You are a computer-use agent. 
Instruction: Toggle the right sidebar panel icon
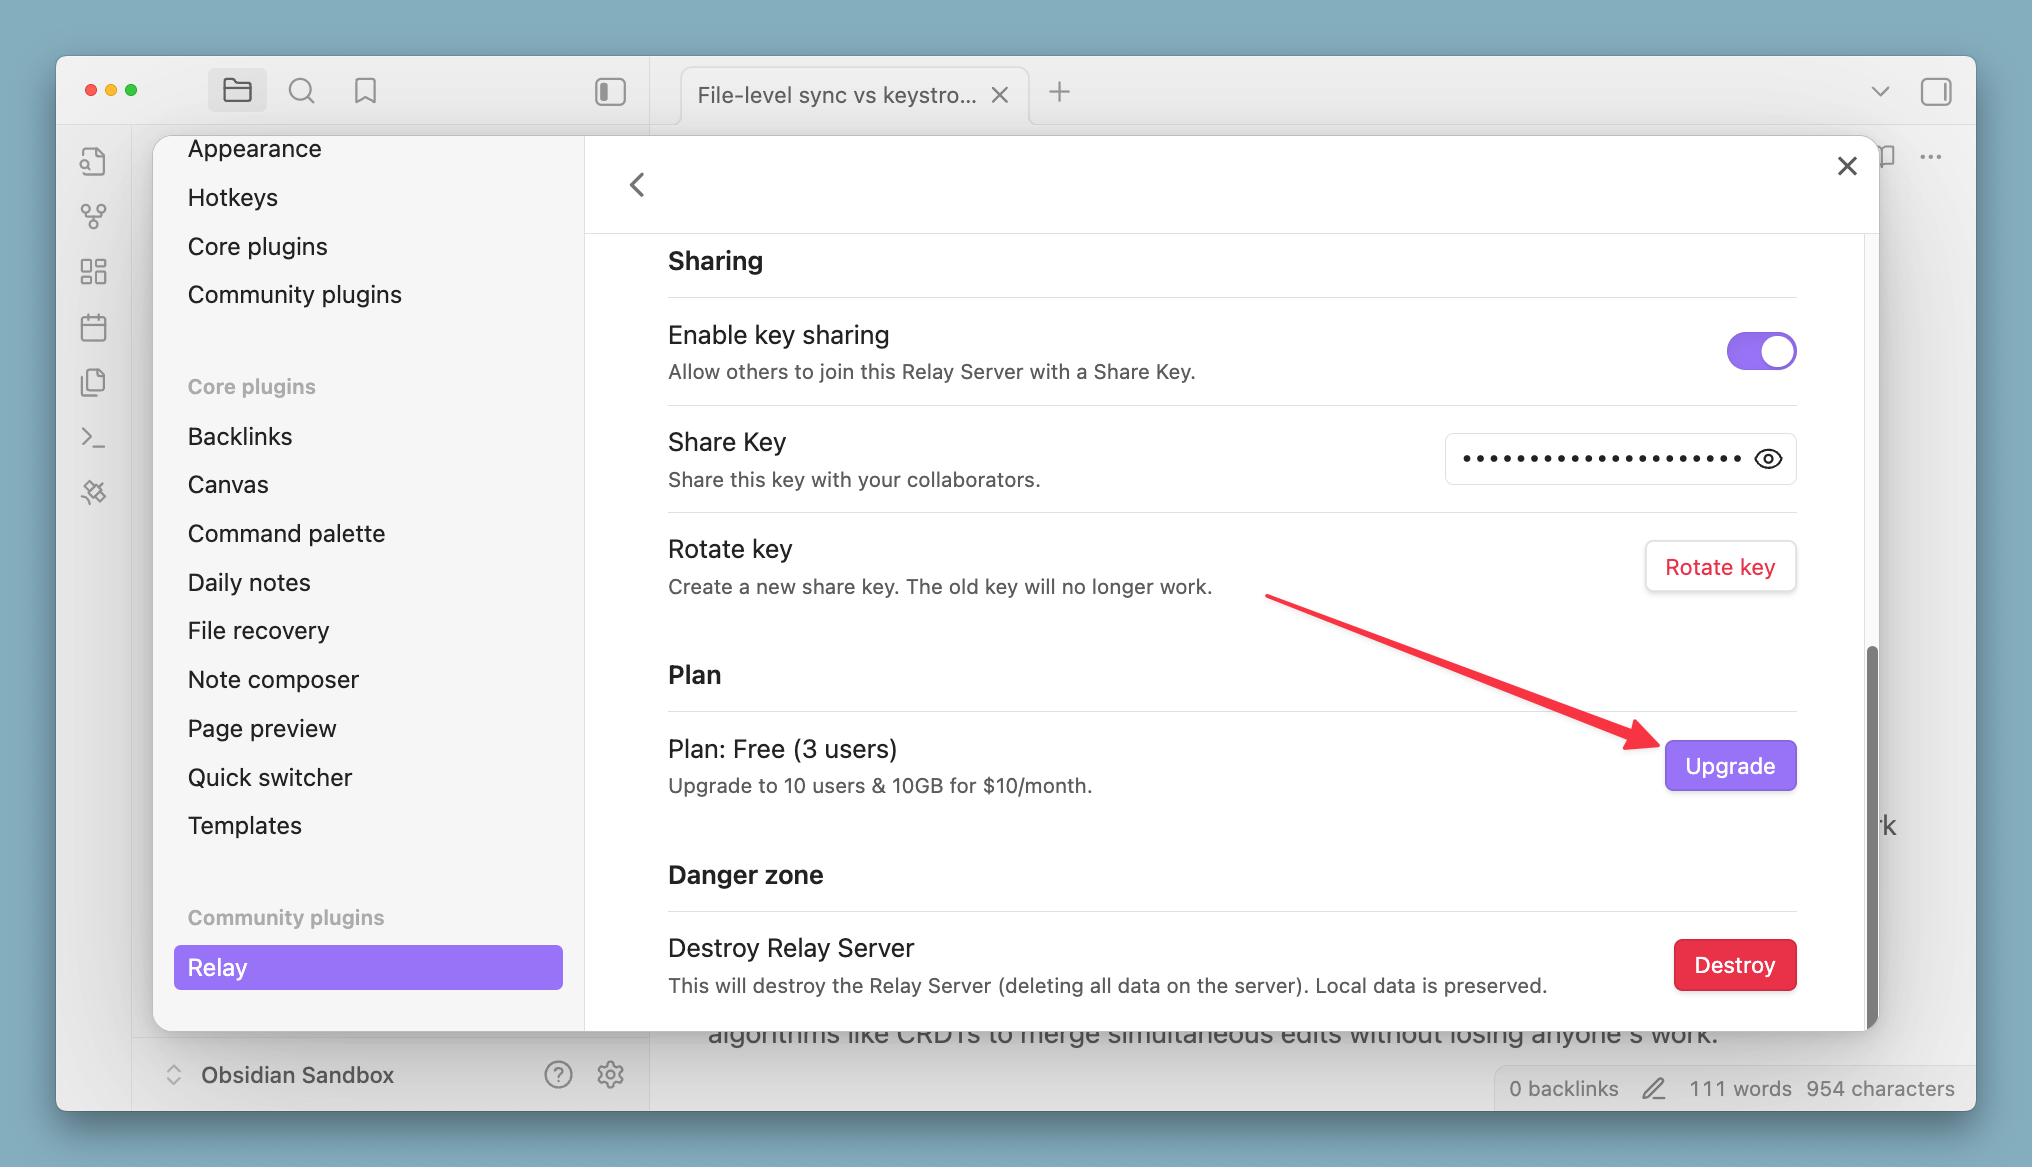click(x=1935, y=92)
